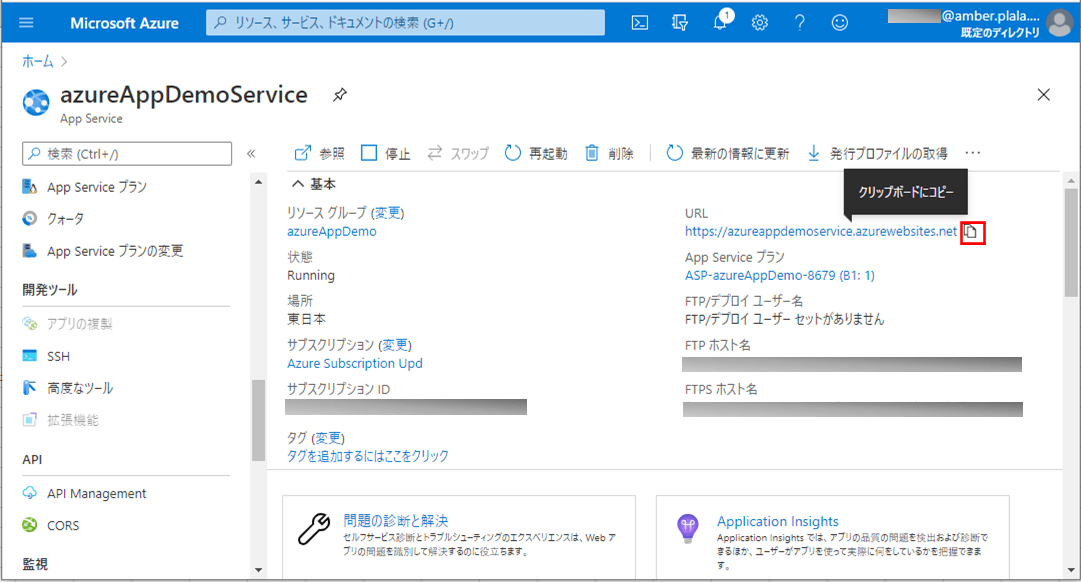Open Azure Cloud Shell
Viewport: 1081px width, 582px height.
tap(639, 21)
